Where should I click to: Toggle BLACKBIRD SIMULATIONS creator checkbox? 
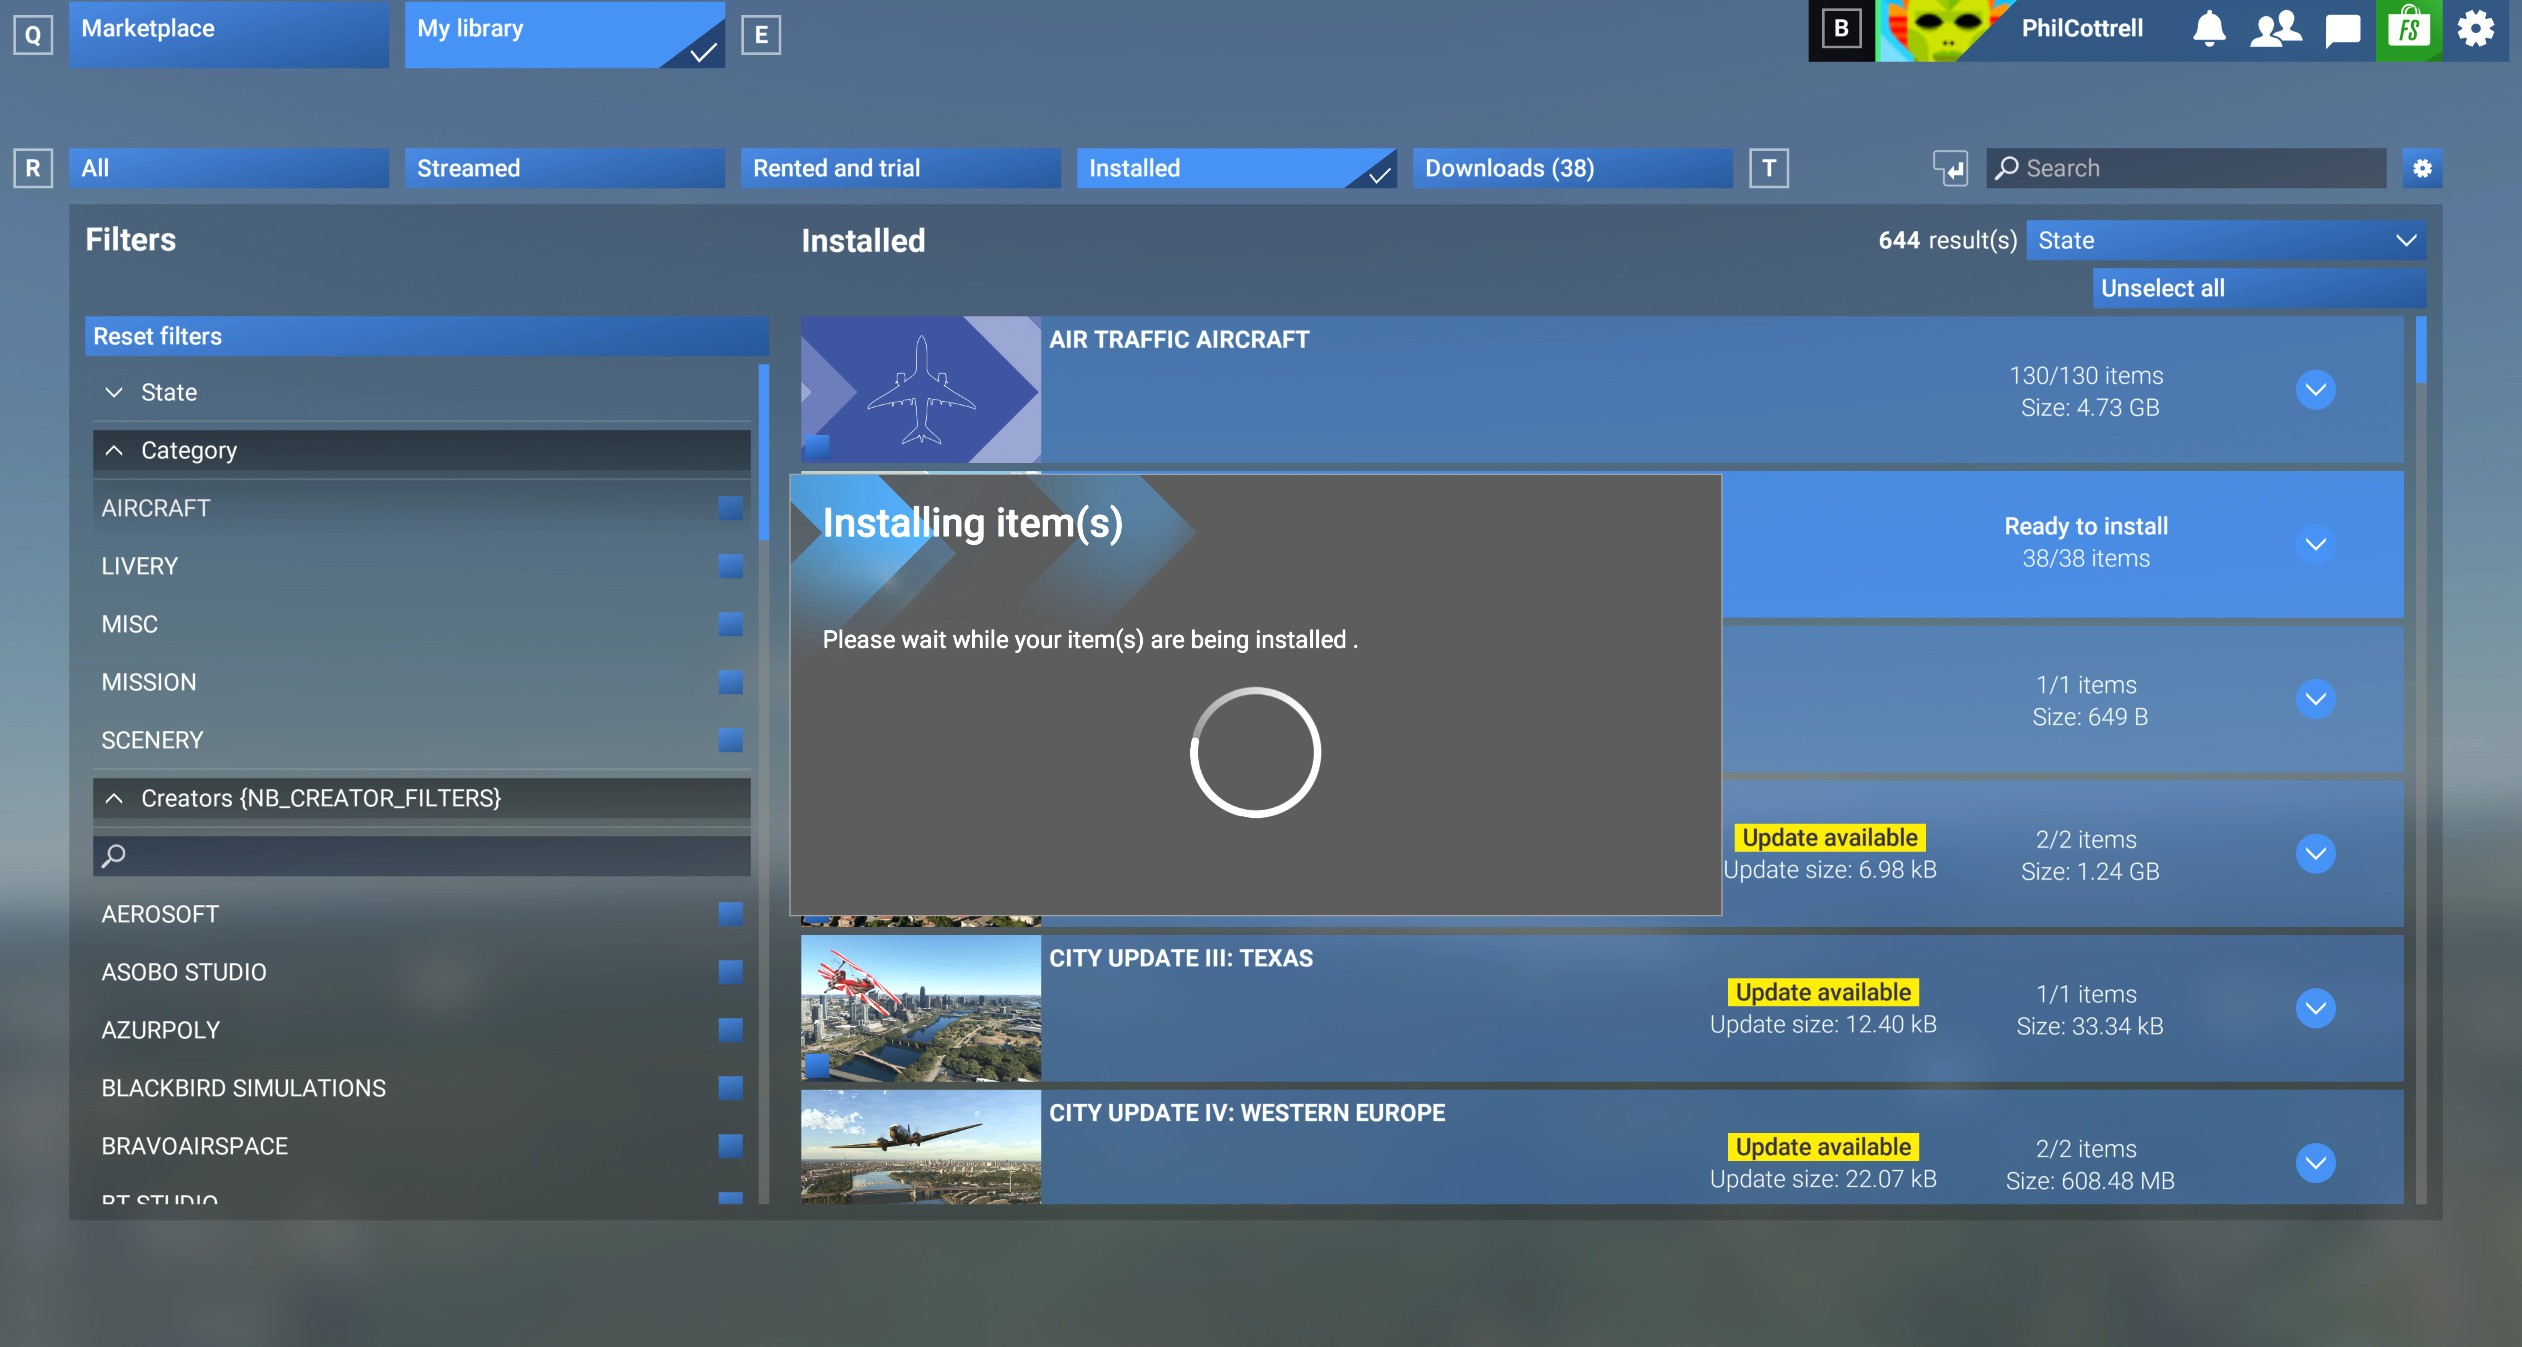click(731, 1088)
